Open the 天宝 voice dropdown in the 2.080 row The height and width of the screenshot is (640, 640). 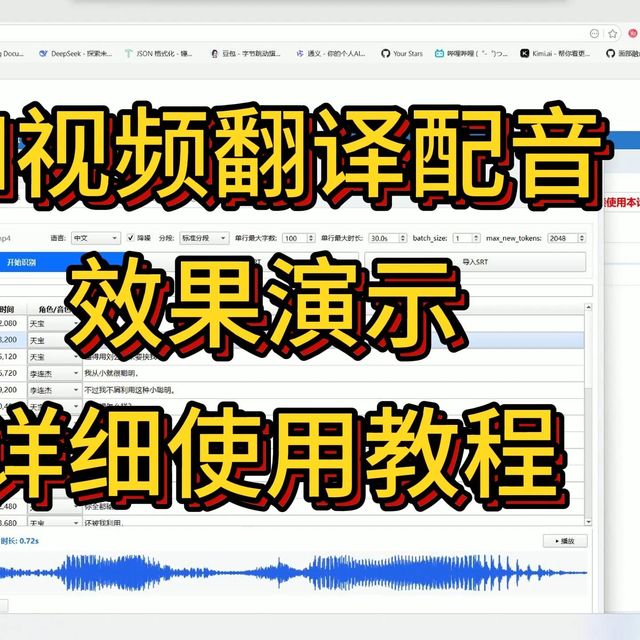click(55, 324)
